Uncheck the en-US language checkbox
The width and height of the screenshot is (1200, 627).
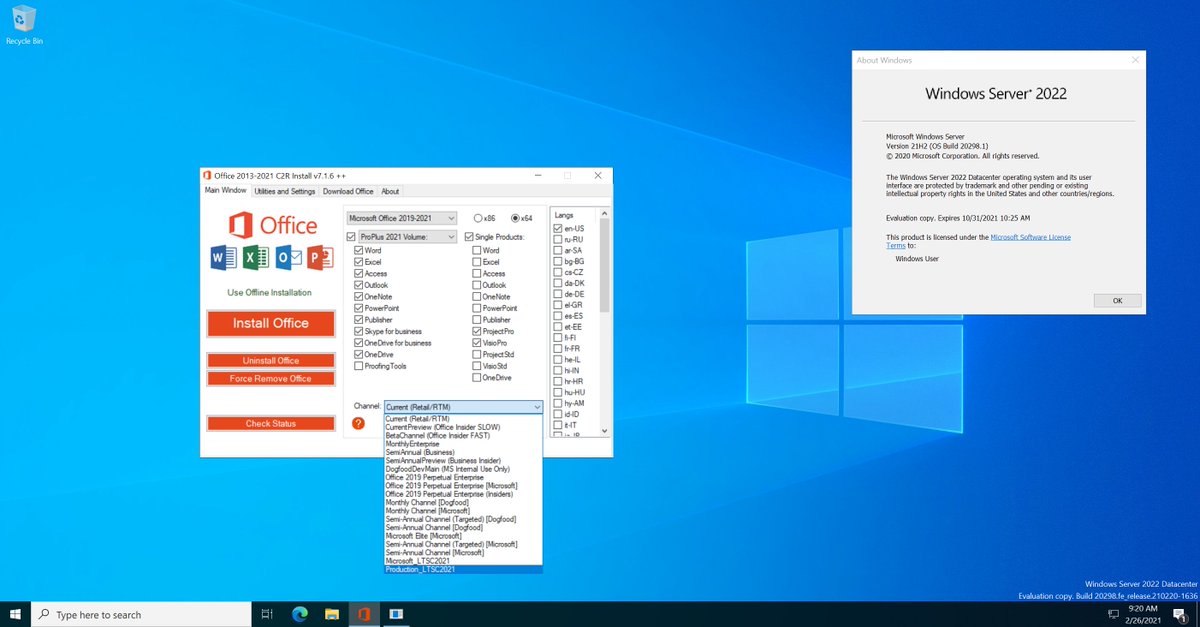[x=557, y=227]
